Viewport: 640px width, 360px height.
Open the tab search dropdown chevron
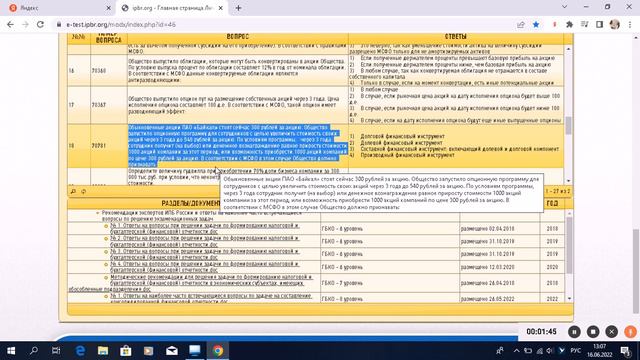click(564, 7)
